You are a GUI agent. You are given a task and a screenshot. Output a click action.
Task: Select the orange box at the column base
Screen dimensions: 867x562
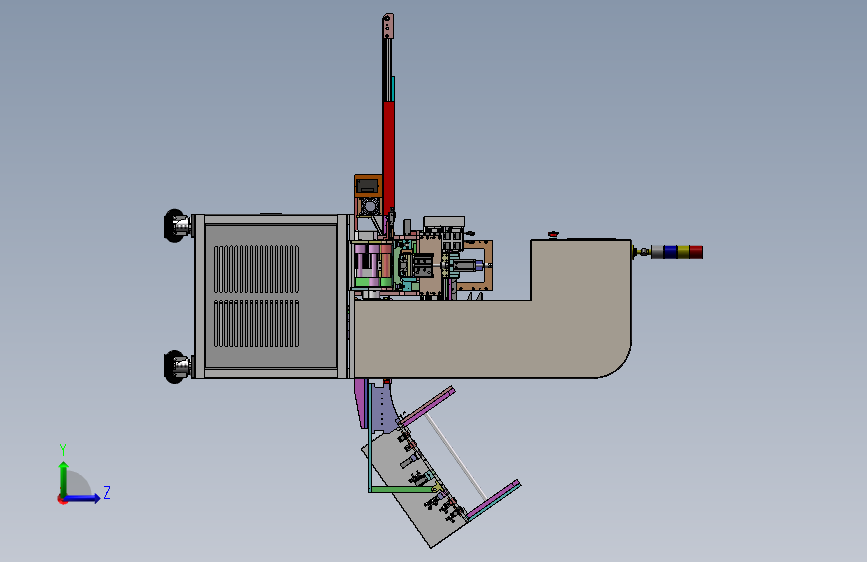368,186
